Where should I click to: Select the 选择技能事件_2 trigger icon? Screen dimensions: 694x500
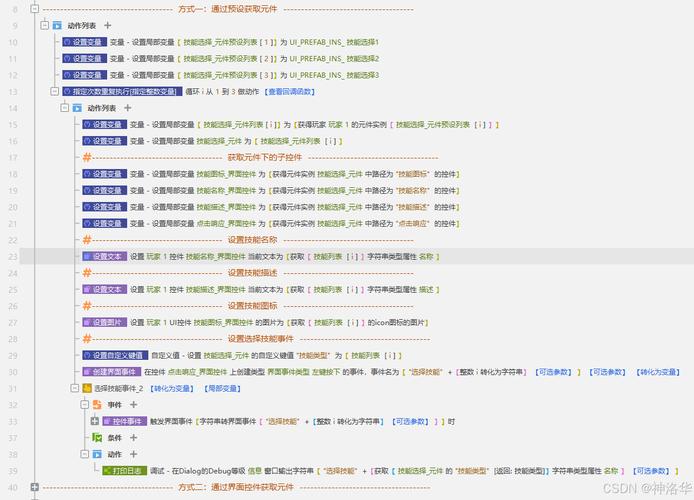click(87, 388)
